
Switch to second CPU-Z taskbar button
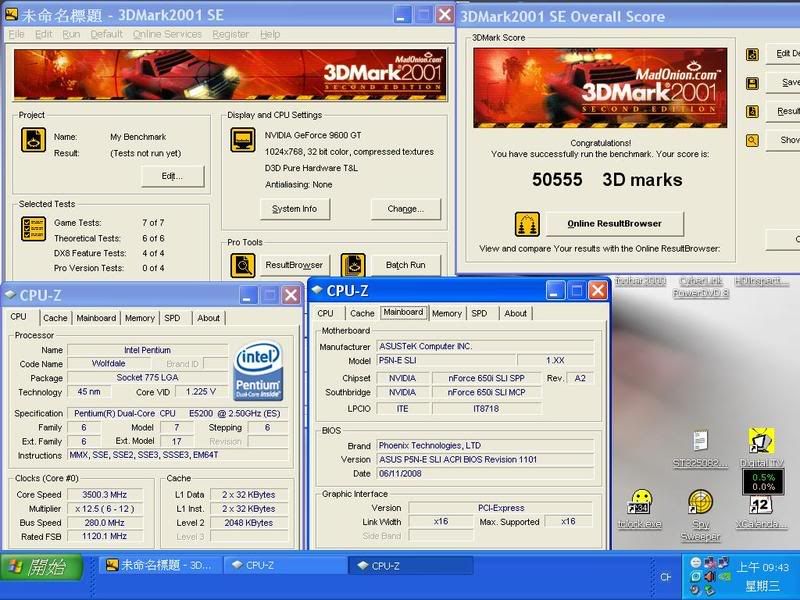411,565
